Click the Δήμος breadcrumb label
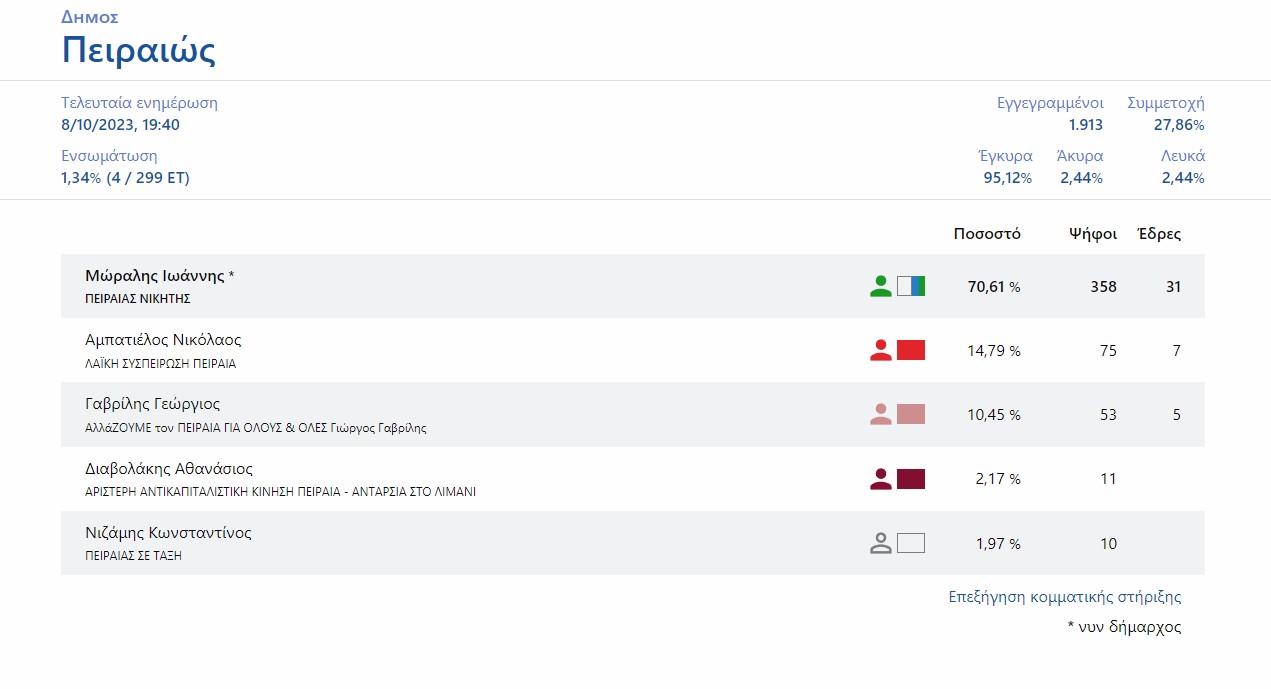Screen dimensions: 1271x689 click(x=90, y=17)
